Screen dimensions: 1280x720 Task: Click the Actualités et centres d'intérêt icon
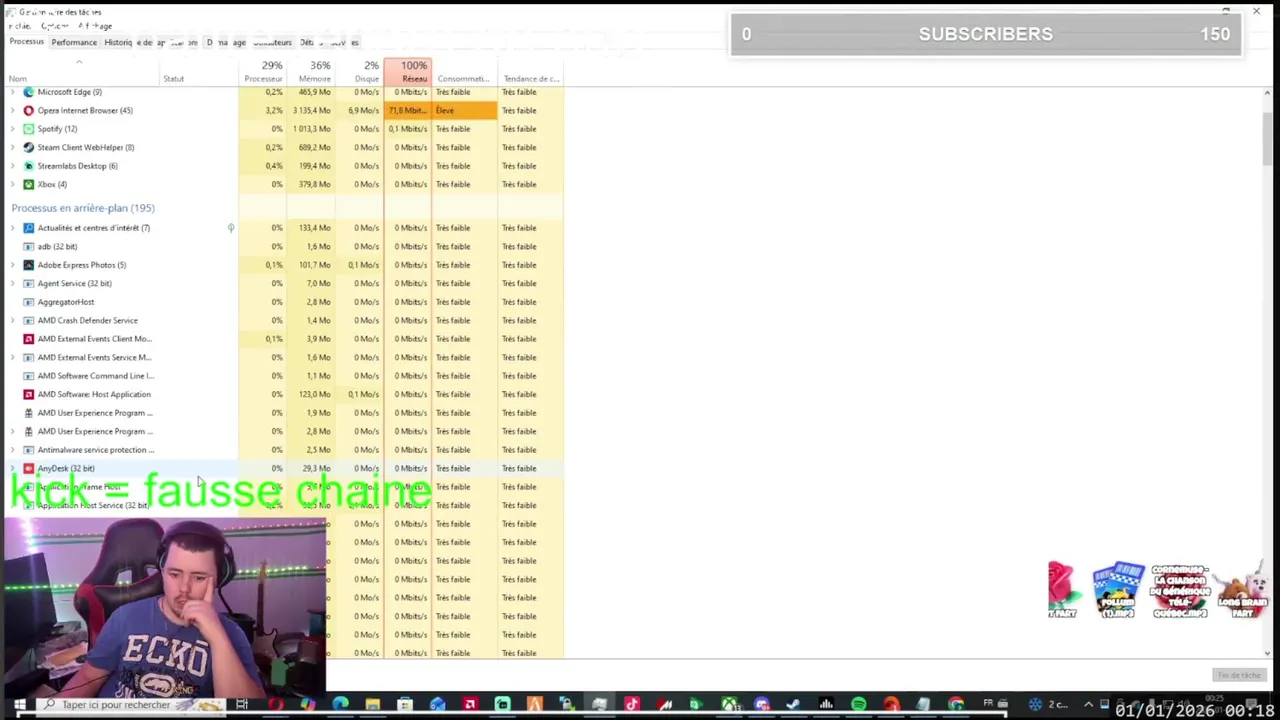pos(28,228)
